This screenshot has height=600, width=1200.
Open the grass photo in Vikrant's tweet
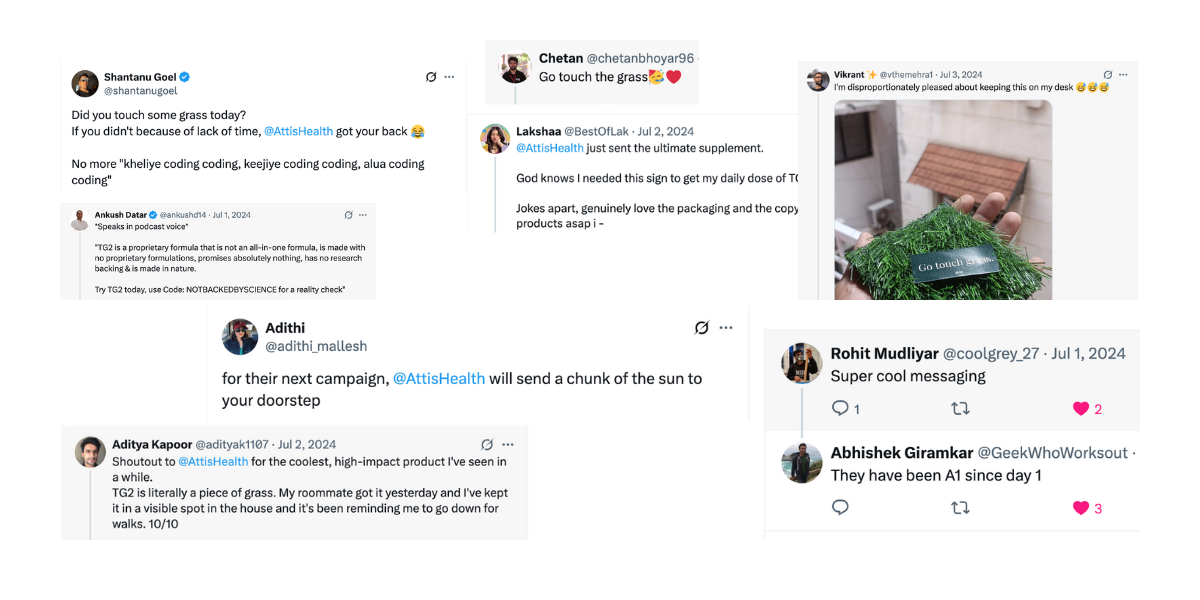pos(943,199)
